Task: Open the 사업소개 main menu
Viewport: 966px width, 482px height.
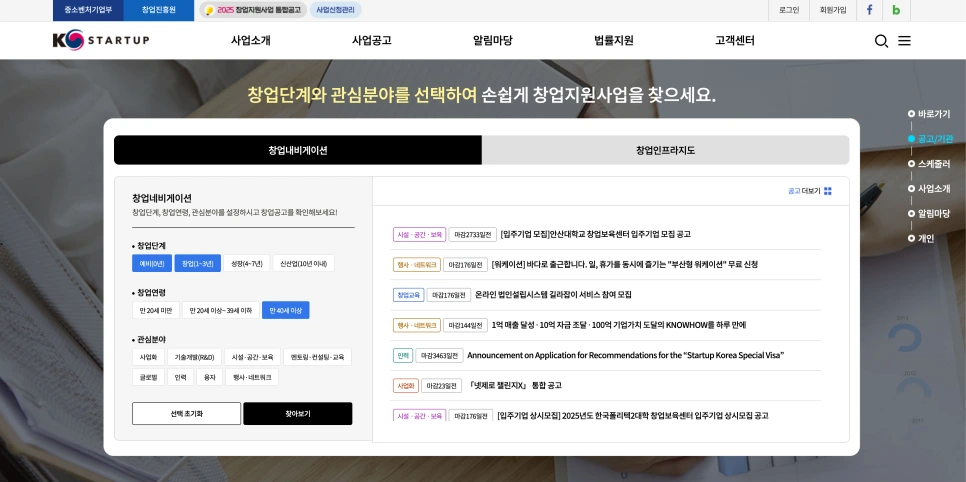Action: 251,41
